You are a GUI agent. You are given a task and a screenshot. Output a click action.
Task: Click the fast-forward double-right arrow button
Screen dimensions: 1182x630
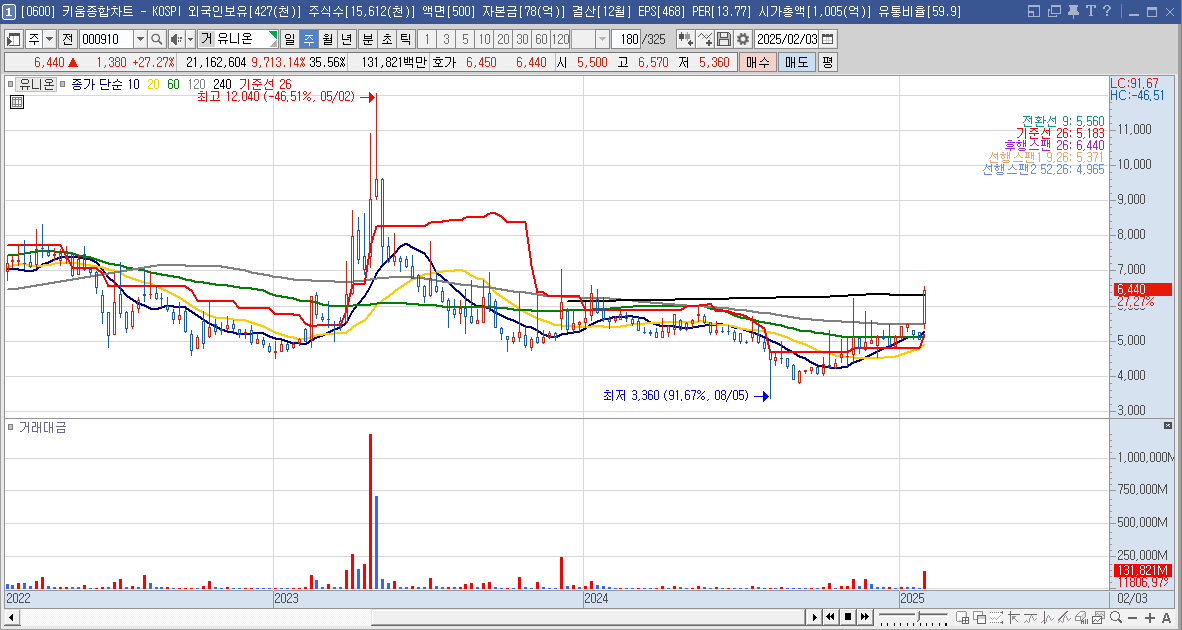[x=865, y=617]
